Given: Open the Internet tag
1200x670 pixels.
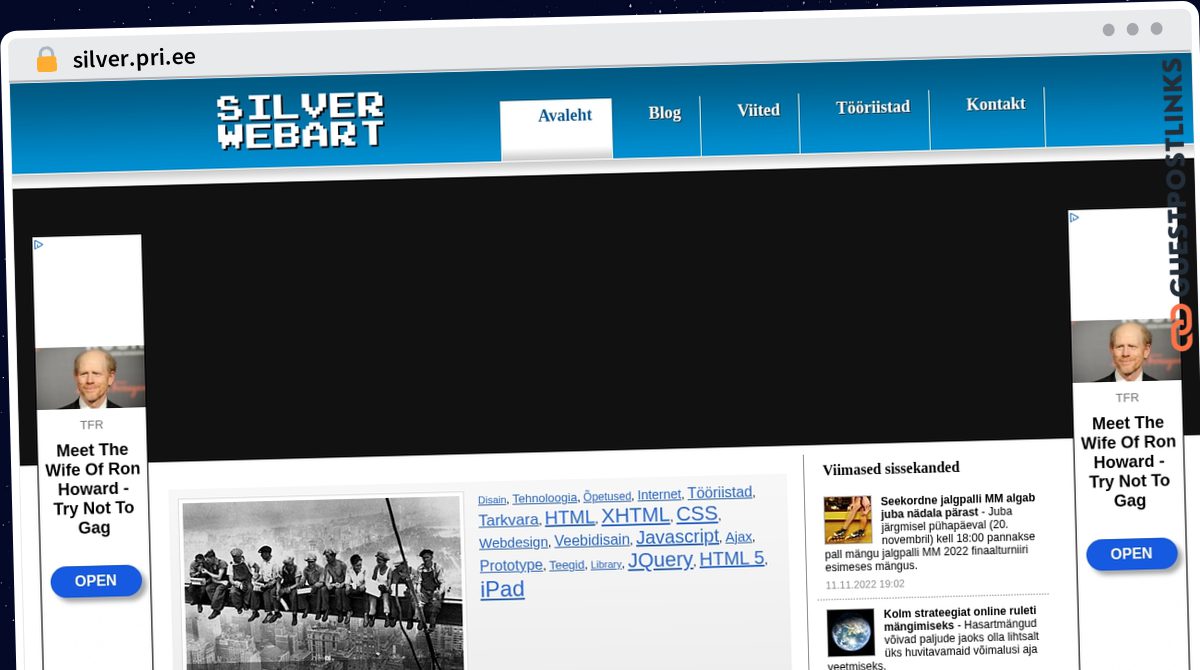Looking at the screenshot, I should pos(659,494).
